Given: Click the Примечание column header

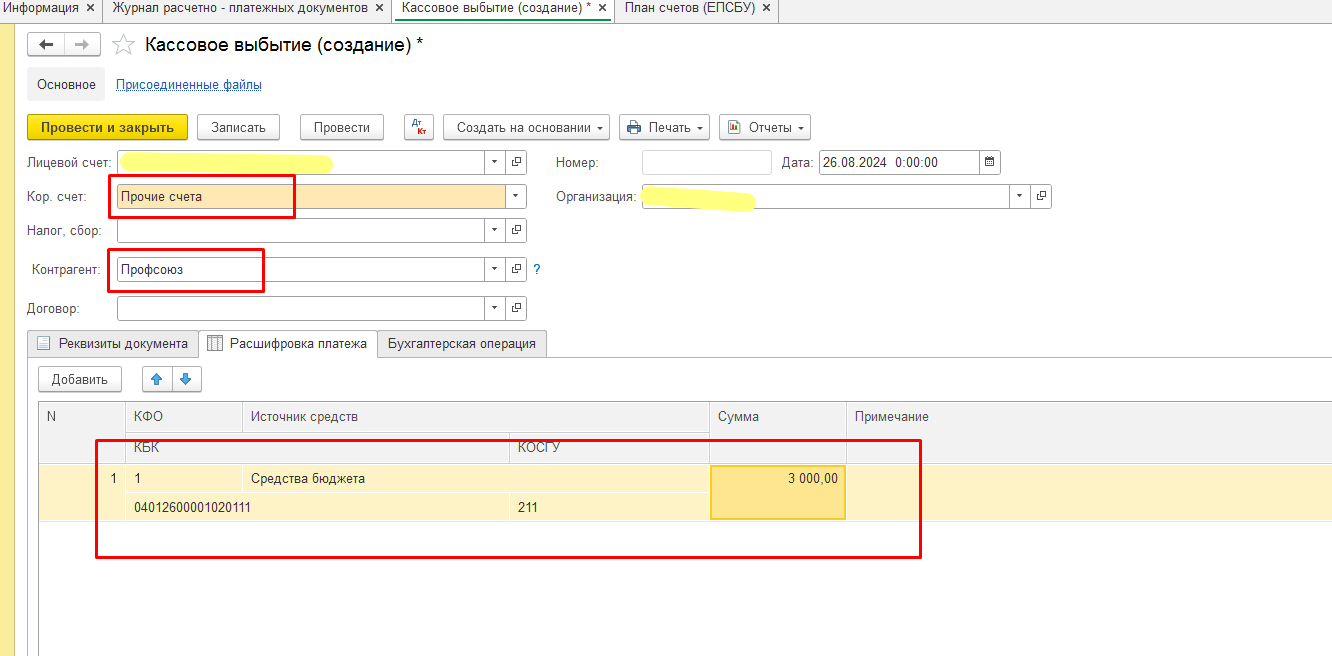Looking at the screenshot, I should click(1089, 416).
